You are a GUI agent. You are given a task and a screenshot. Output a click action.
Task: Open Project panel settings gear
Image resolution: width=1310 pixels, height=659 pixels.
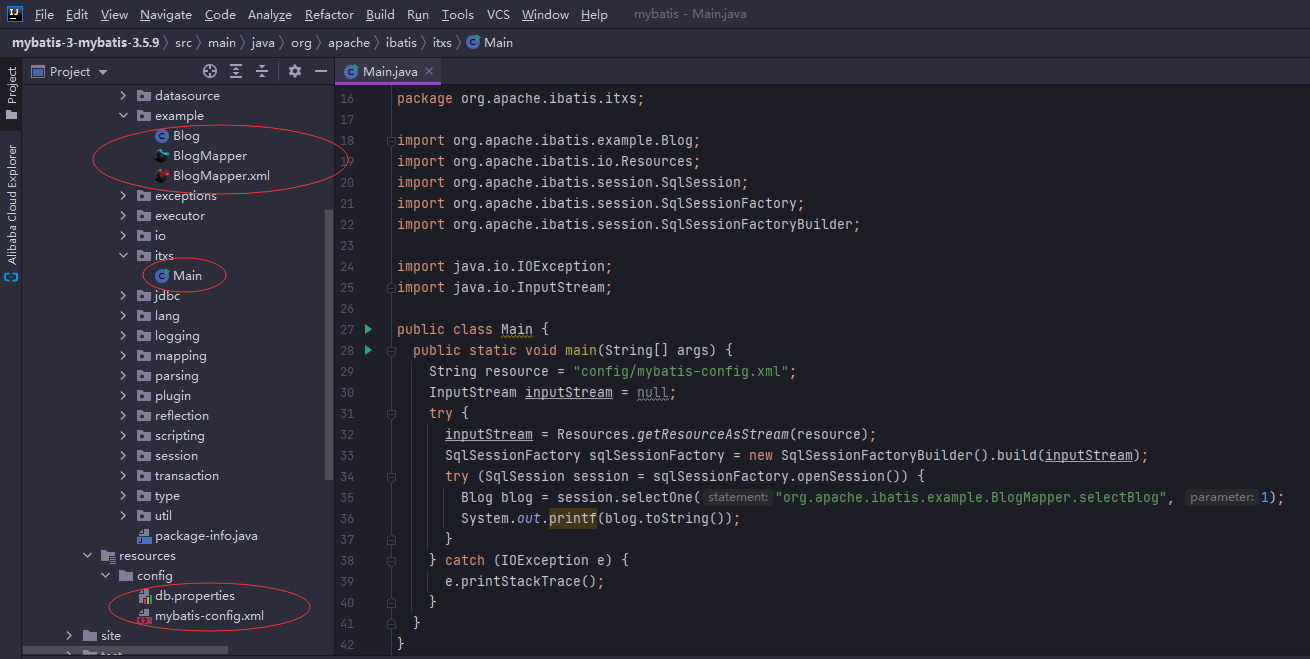click(295, 71)
